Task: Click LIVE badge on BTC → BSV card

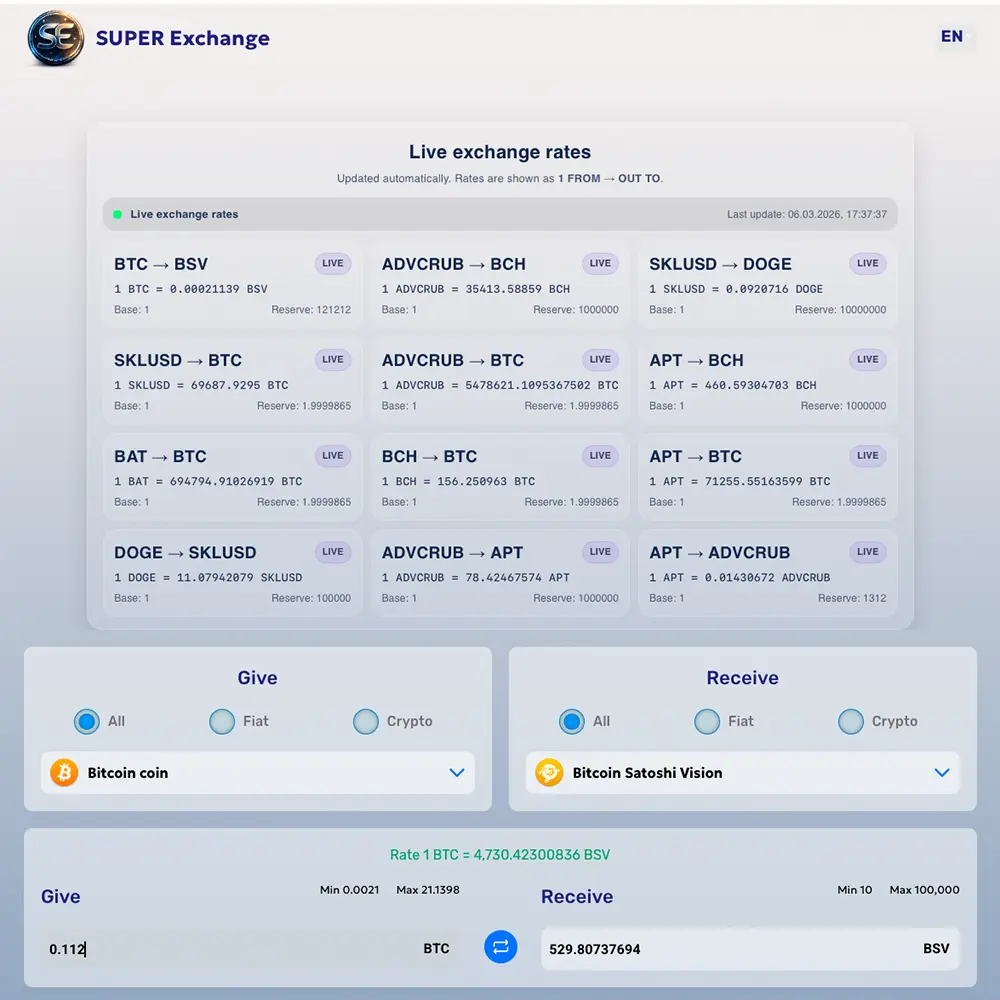Action: (x=333, y=264)
